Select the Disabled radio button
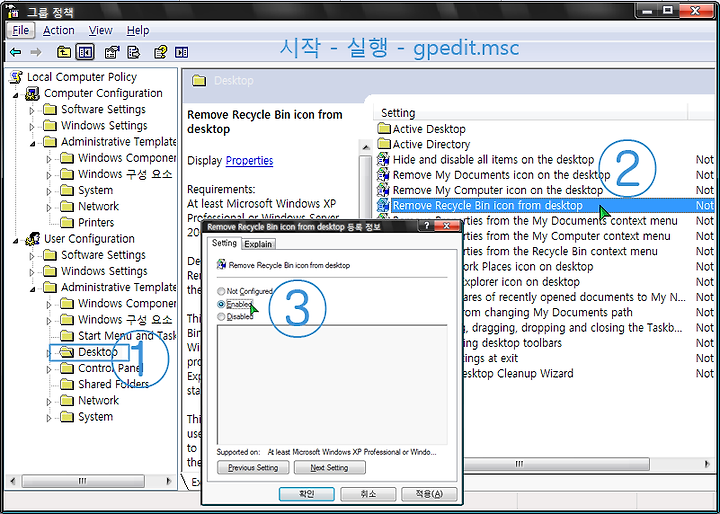Viewport: 720px width, 514px height. (x=221, y=316)
